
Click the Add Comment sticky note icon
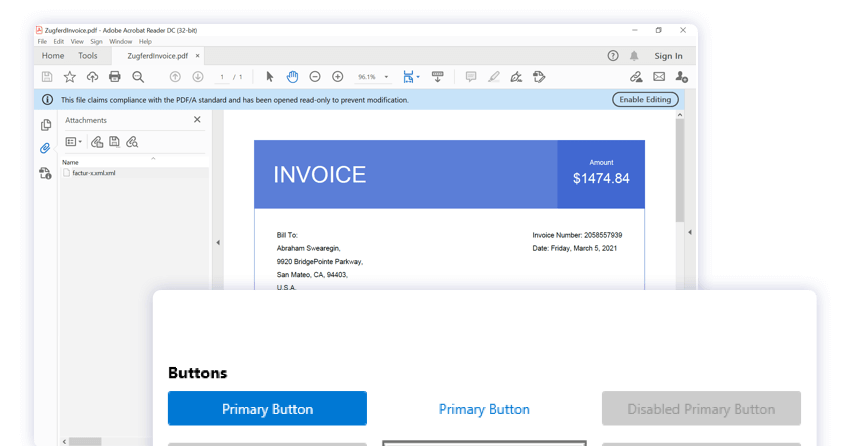coord(470,77)
